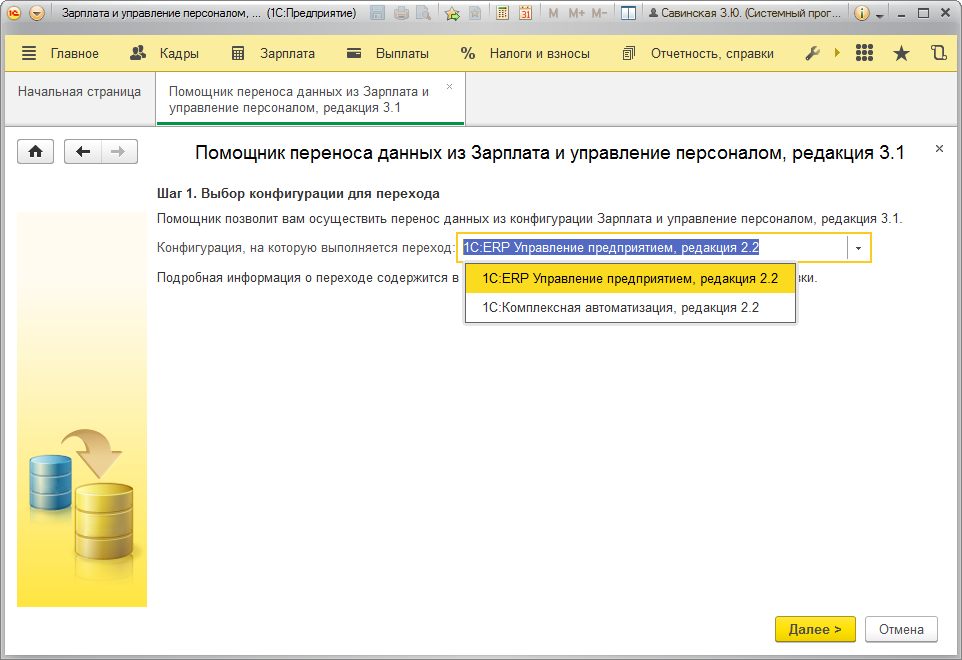
Task: Select 1С:ERP Управление предприятием option
Action: [x=630, y=278]
